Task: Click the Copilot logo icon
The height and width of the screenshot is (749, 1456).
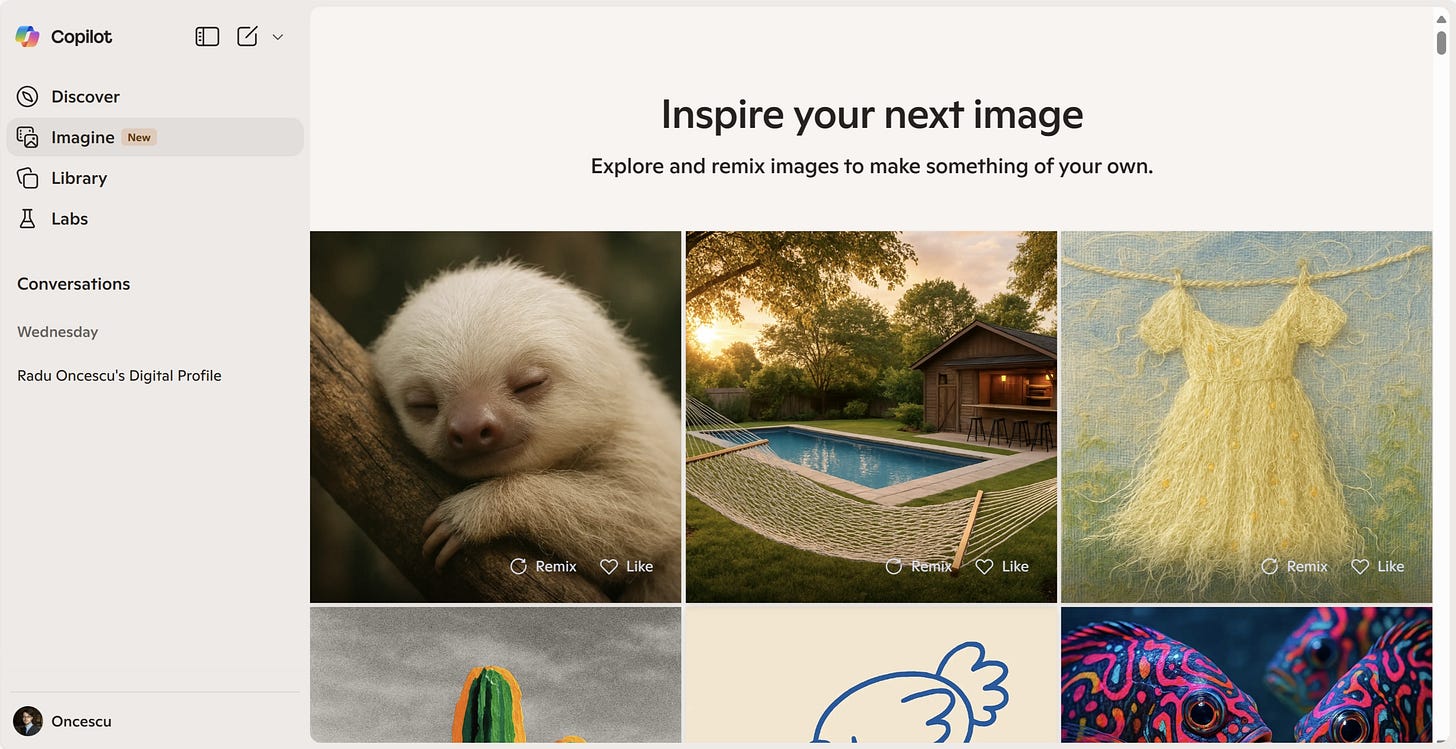Action: pos(27,37)
